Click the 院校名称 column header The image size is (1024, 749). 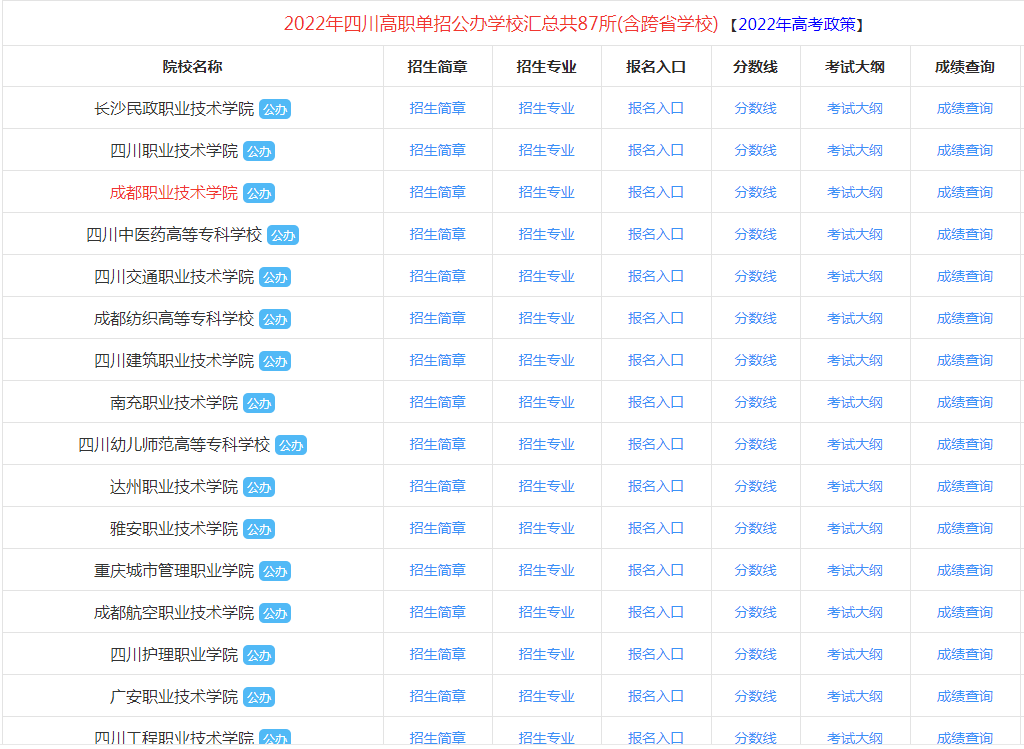point(193,67)
